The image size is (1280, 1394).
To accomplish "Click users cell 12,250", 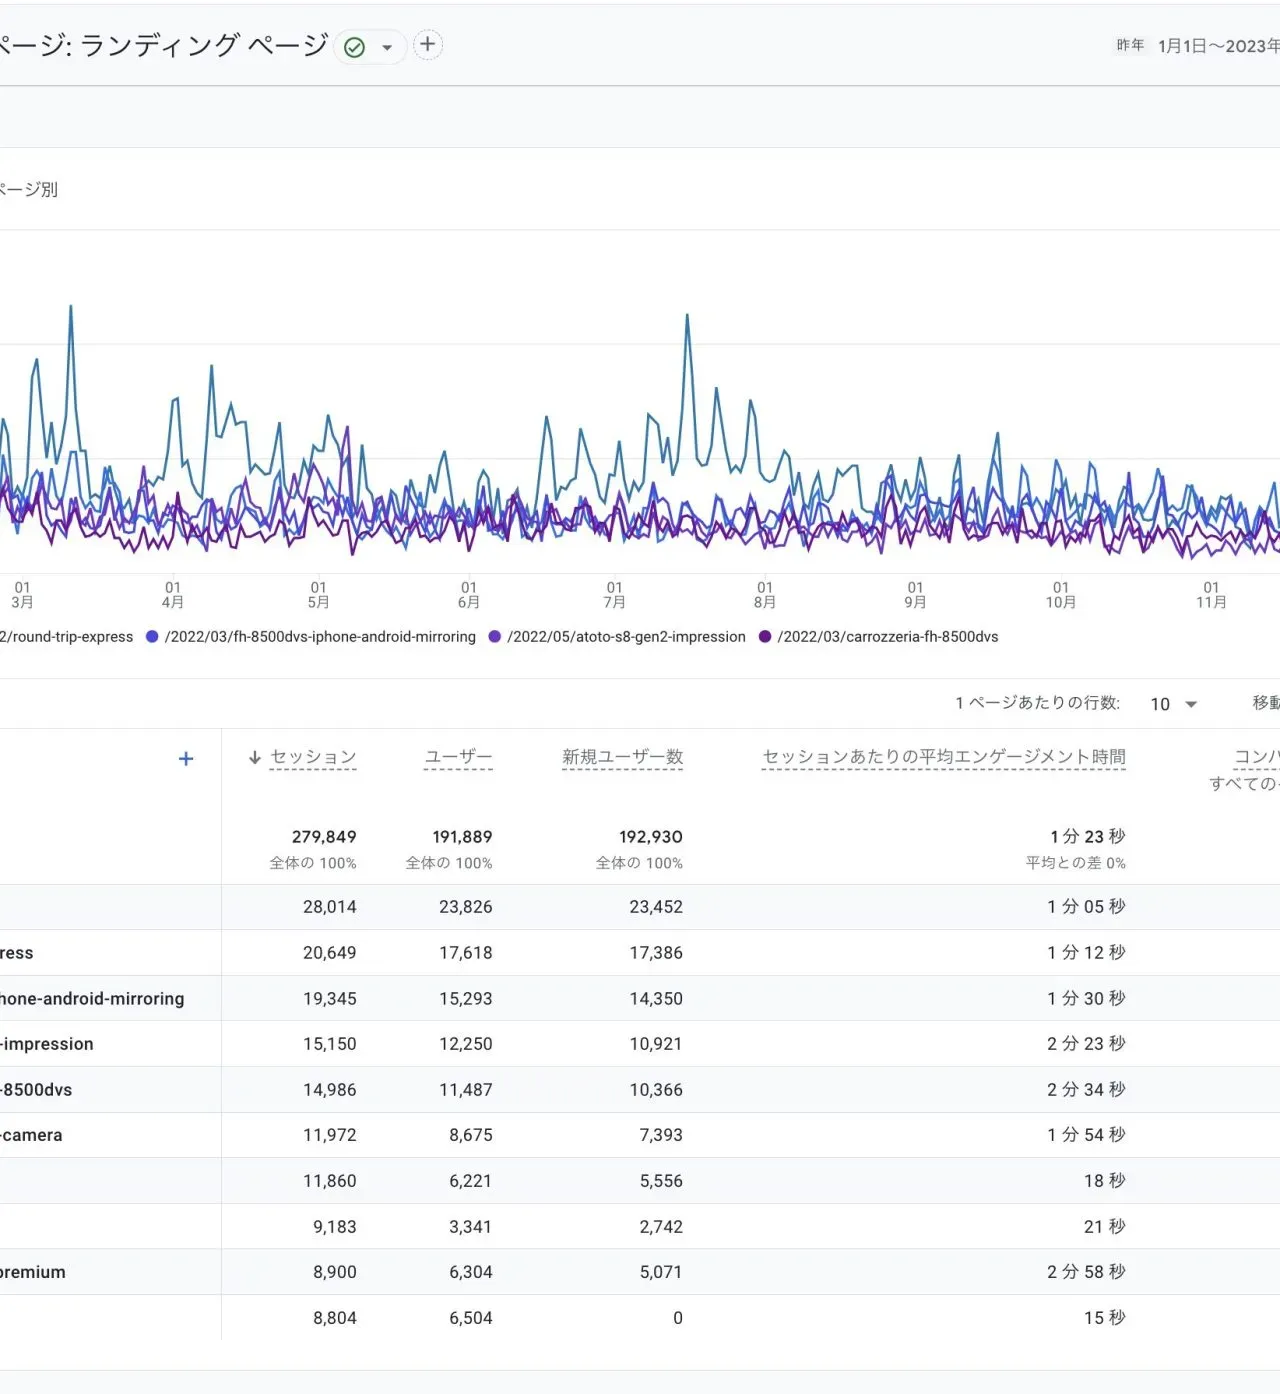I will click(466, 1044).
